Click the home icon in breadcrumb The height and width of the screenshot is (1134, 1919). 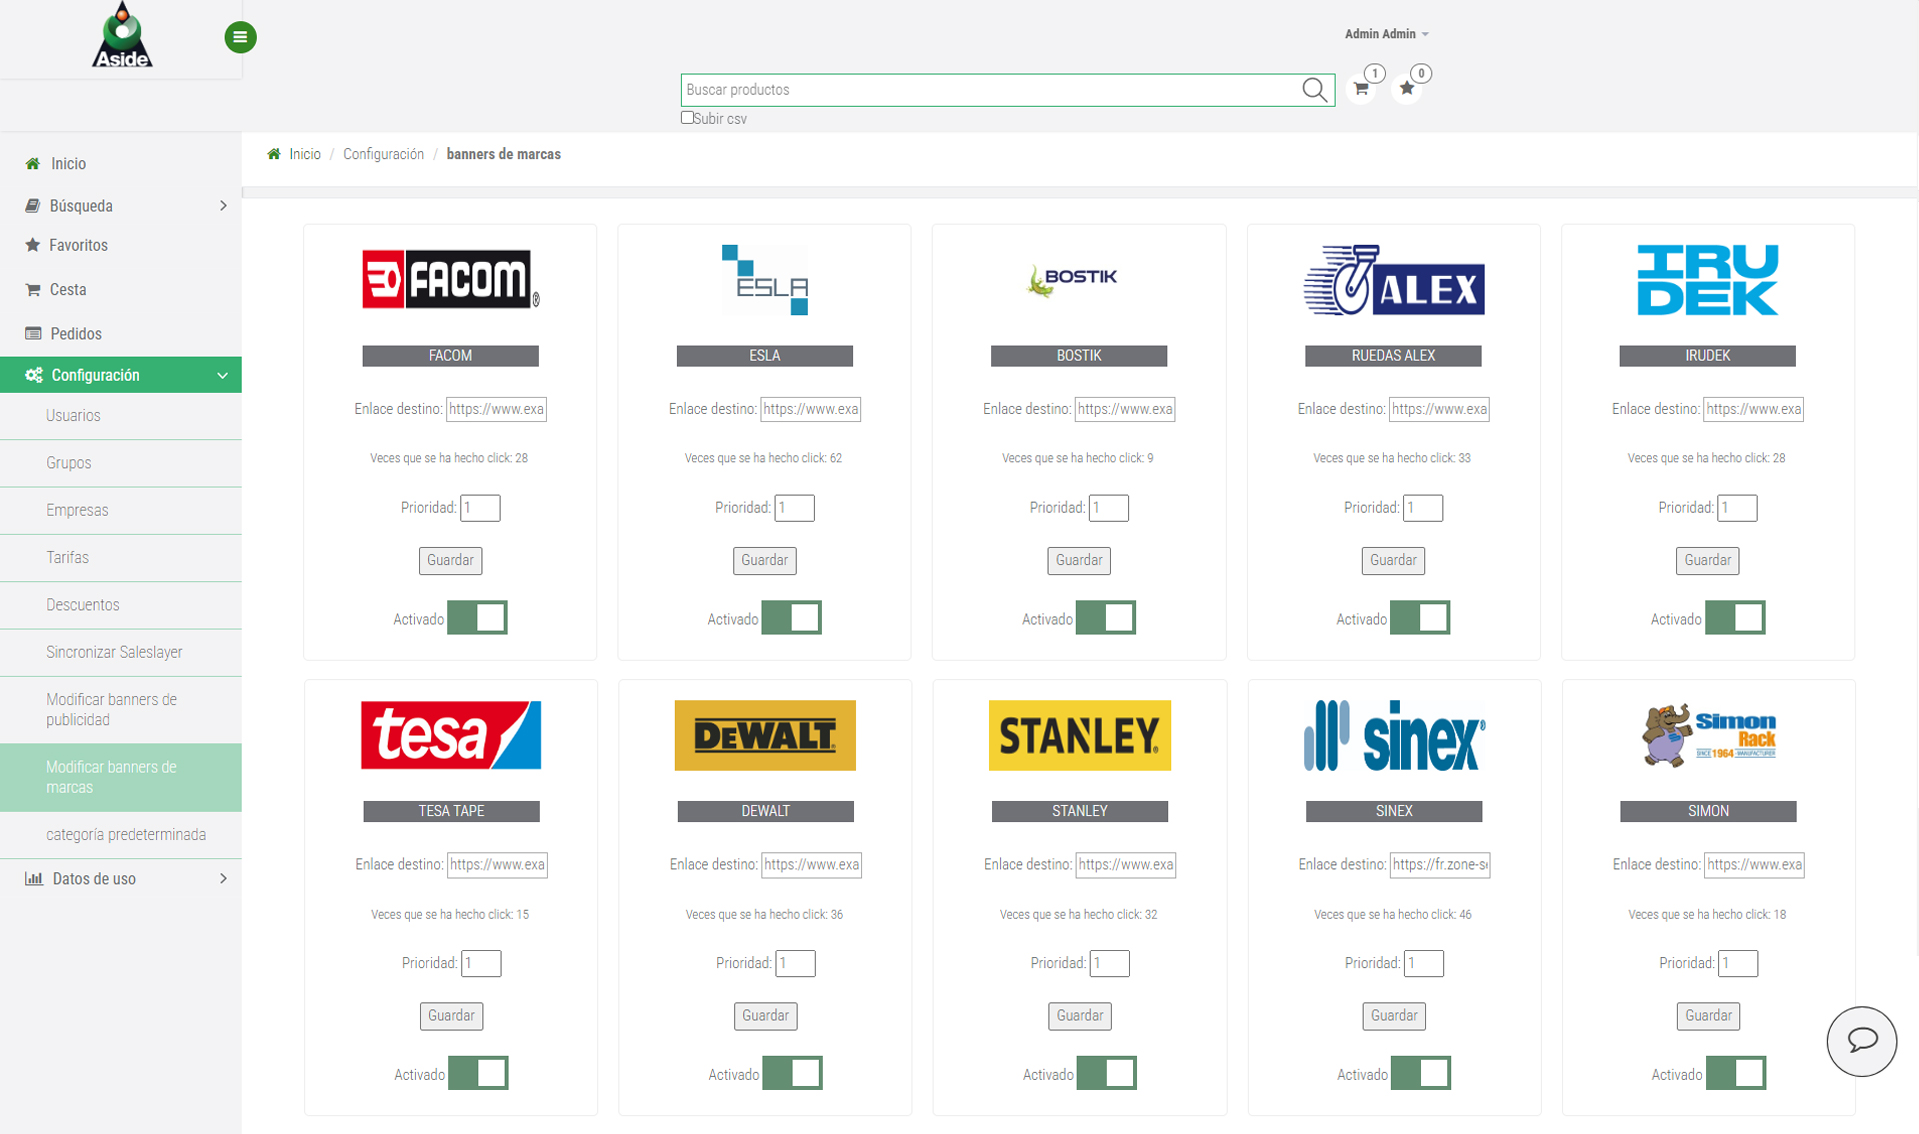(274, 154)
